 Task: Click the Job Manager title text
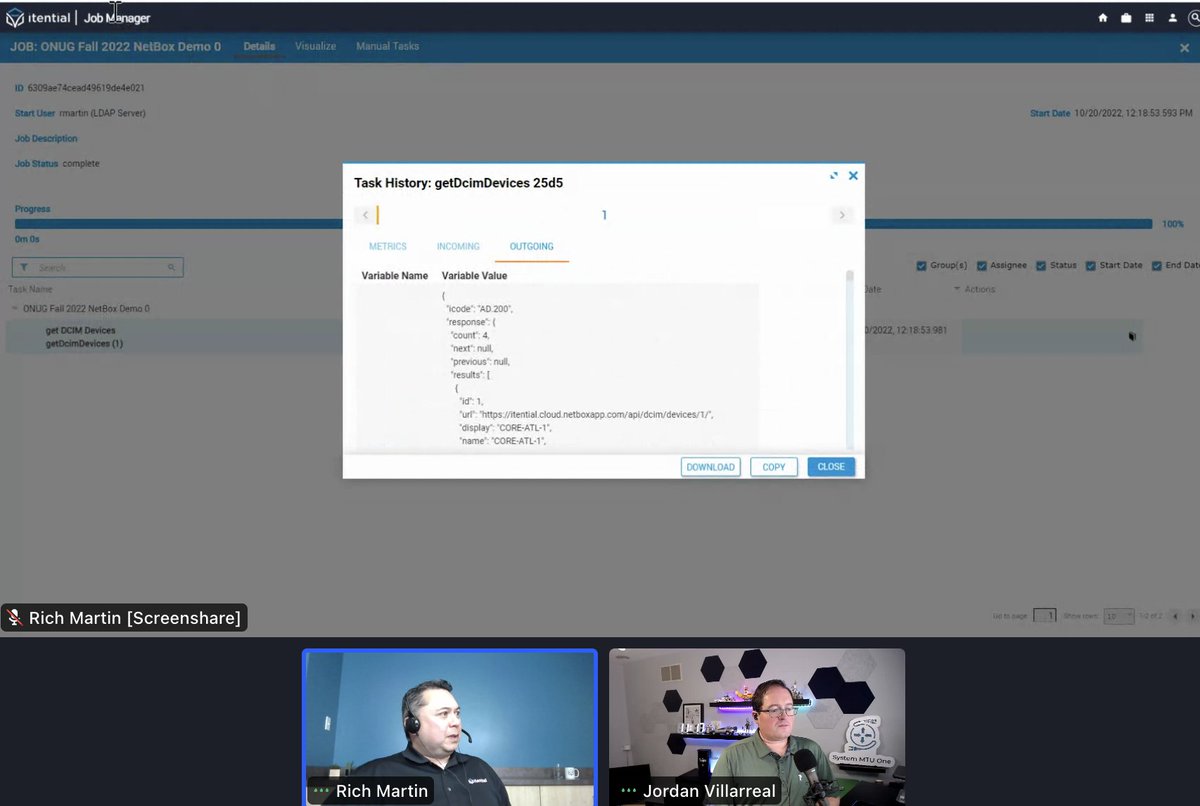click(117, 18)
